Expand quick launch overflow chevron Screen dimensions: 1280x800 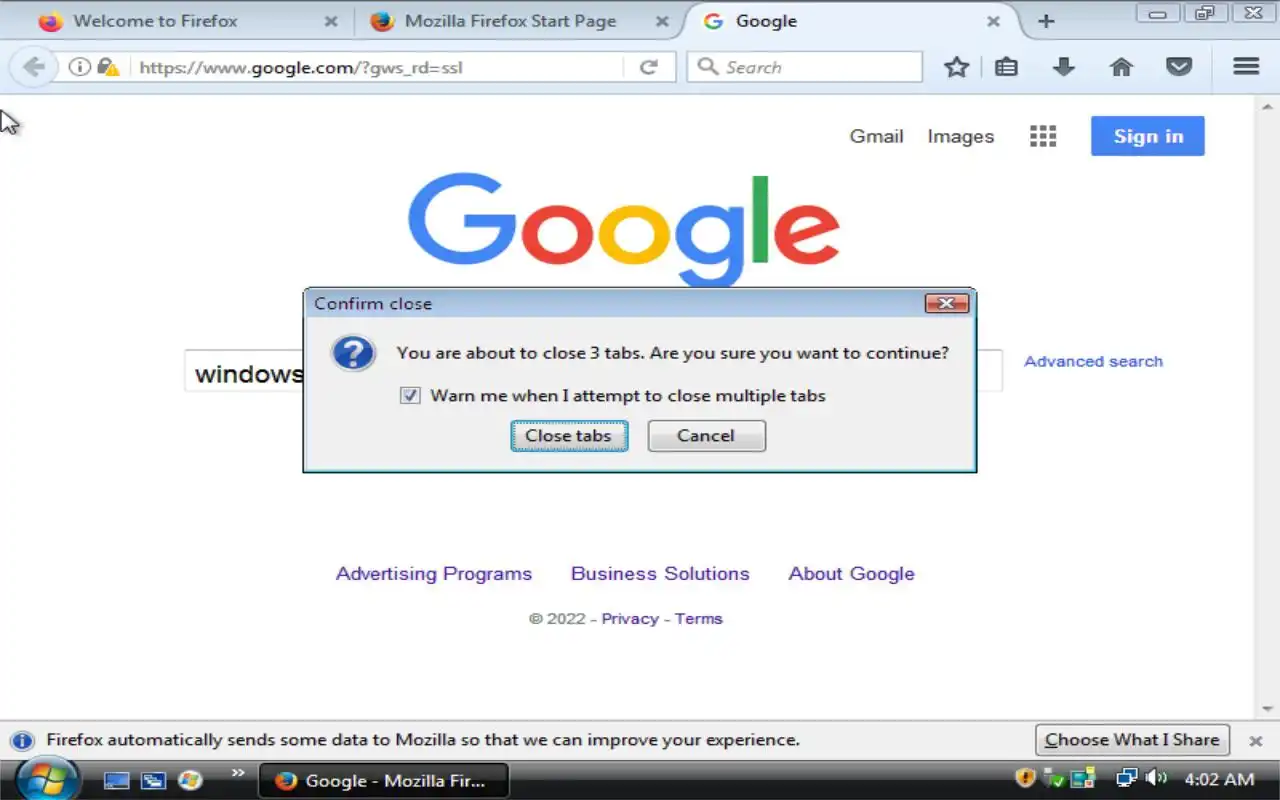238,773
